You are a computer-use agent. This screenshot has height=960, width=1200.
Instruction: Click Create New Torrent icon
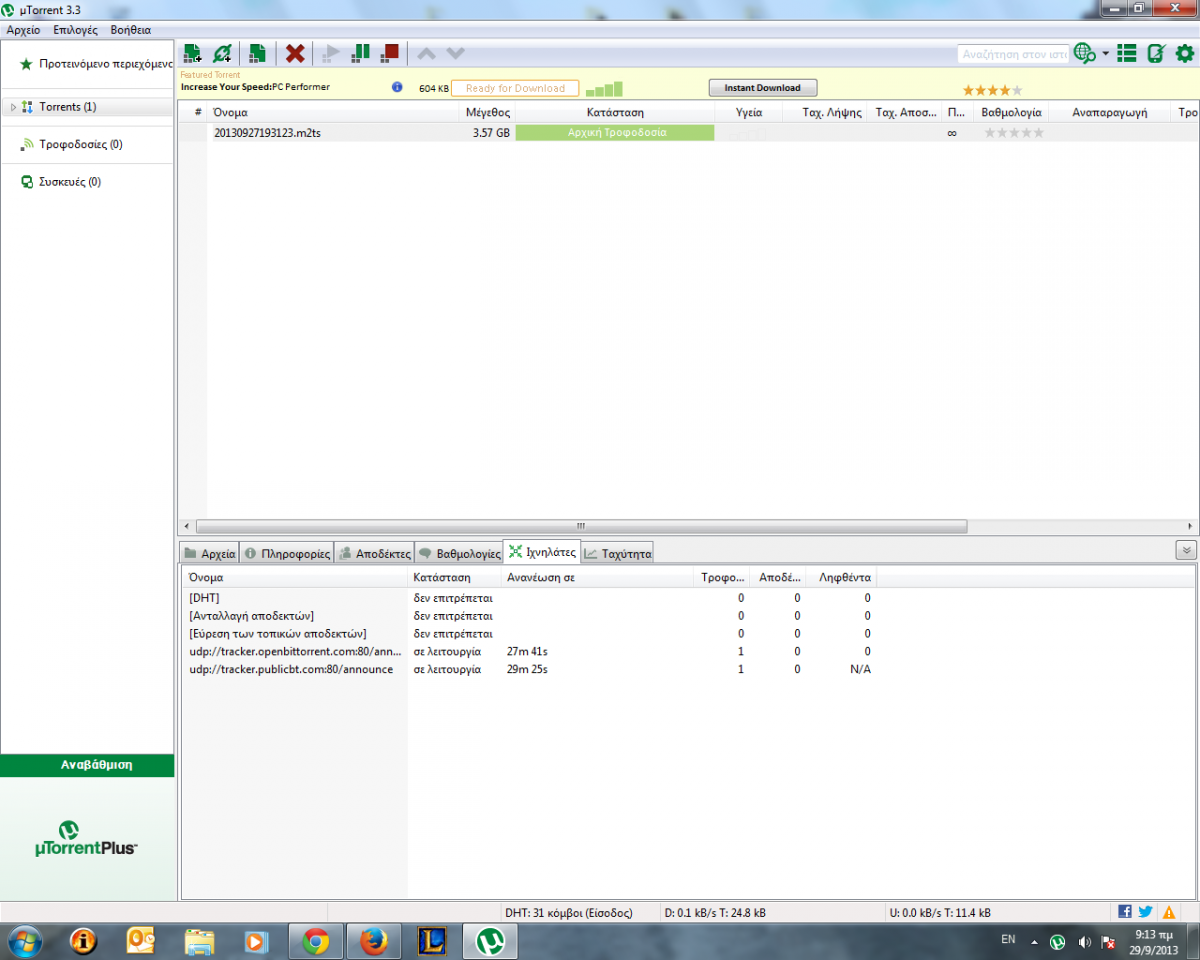pos(257,53)
